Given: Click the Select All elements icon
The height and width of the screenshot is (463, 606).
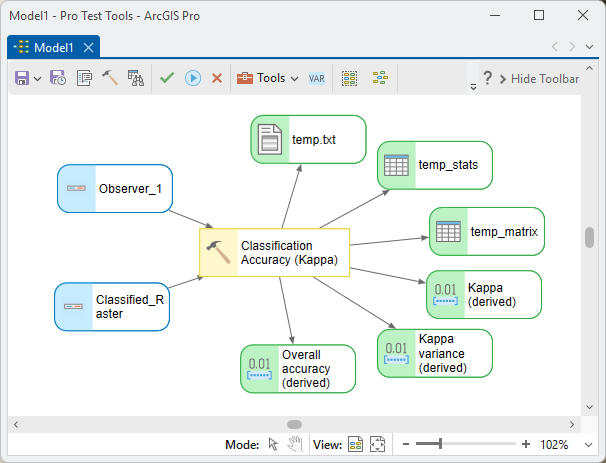Looking at the screenshot, I should coord(349,78).
